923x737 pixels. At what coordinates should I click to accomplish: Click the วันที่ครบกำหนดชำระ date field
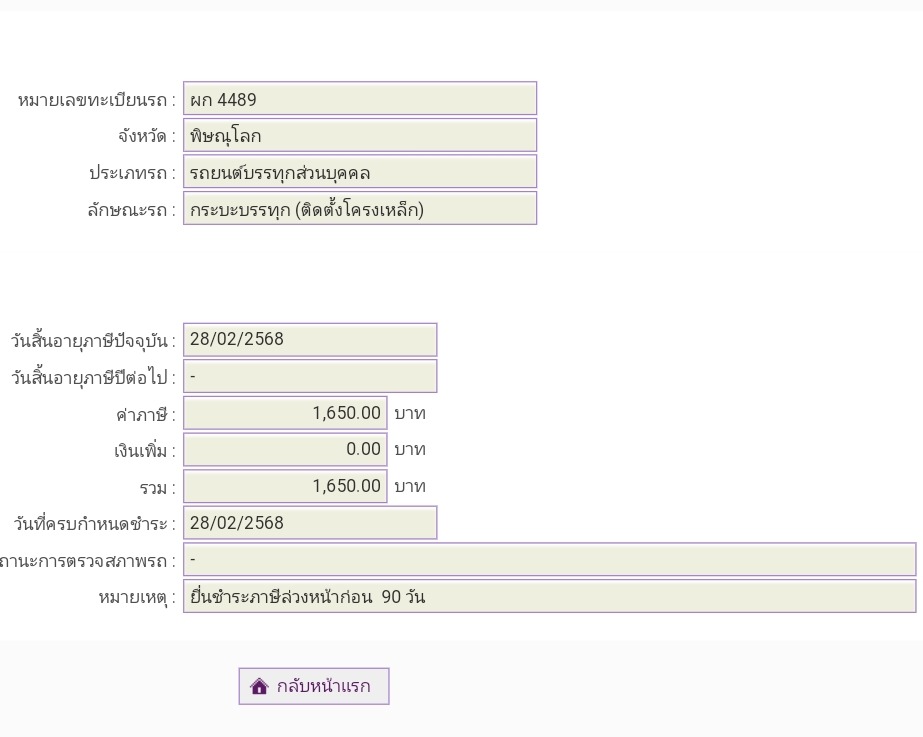click(x=310, y=523)
